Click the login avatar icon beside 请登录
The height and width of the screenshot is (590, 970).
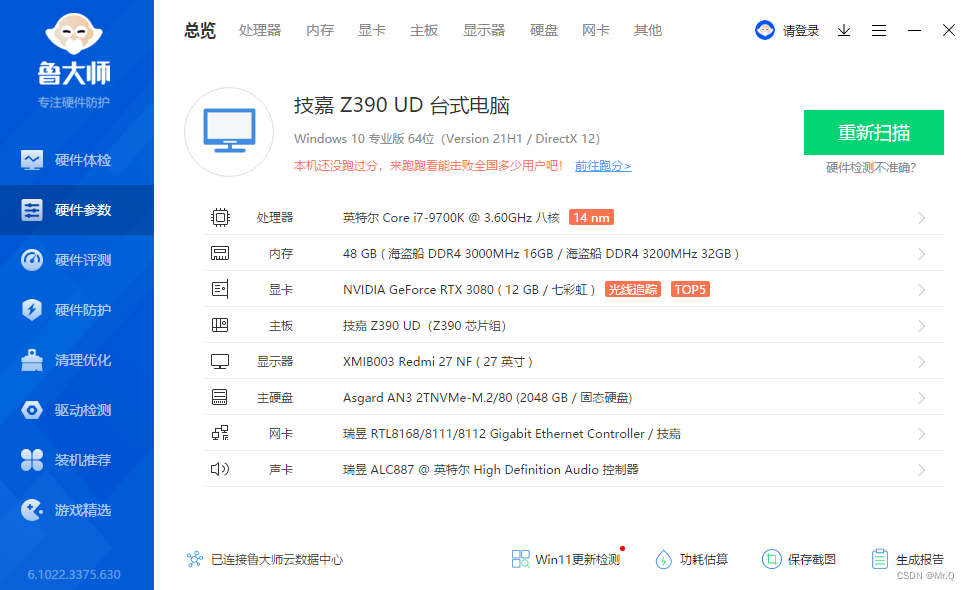tap(765, 30)
